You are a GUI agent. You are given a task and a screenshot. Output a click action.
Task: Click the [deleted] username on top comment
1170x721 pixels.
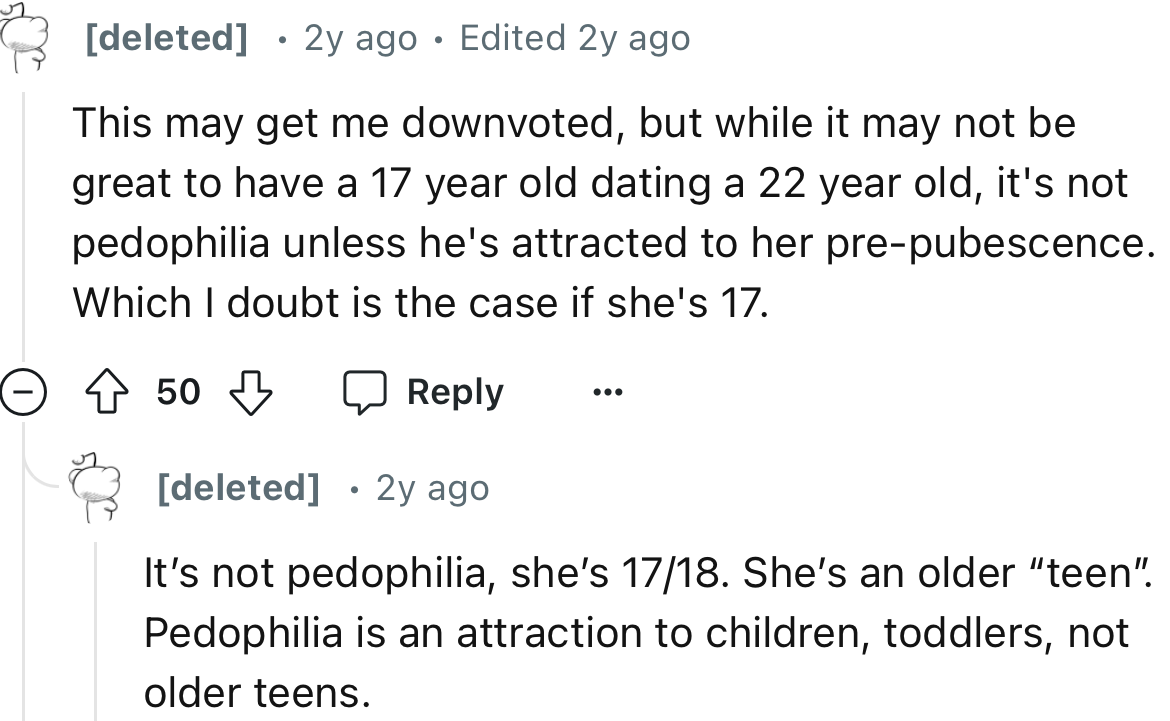pyautogui.click(x=165, y=37)
